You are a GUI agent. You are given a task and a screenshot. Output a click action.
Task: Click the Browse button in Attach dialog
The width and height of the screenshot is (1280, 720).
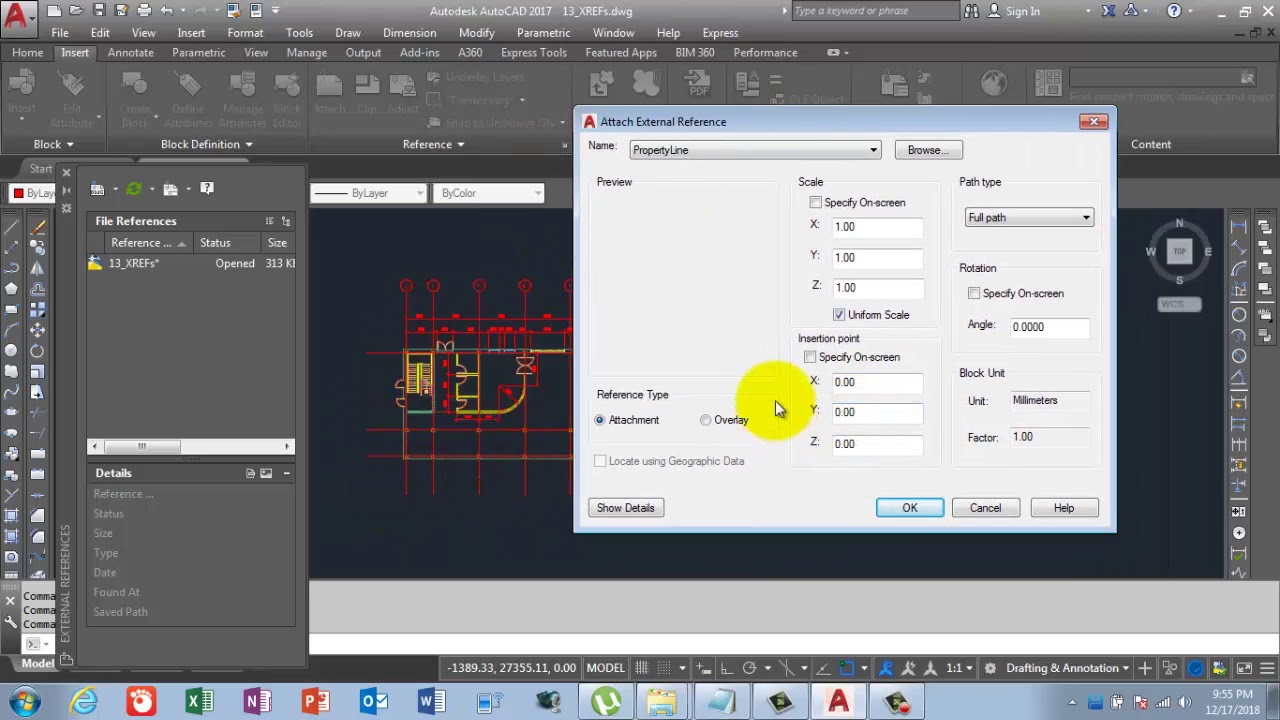click(x=929, y=150)
